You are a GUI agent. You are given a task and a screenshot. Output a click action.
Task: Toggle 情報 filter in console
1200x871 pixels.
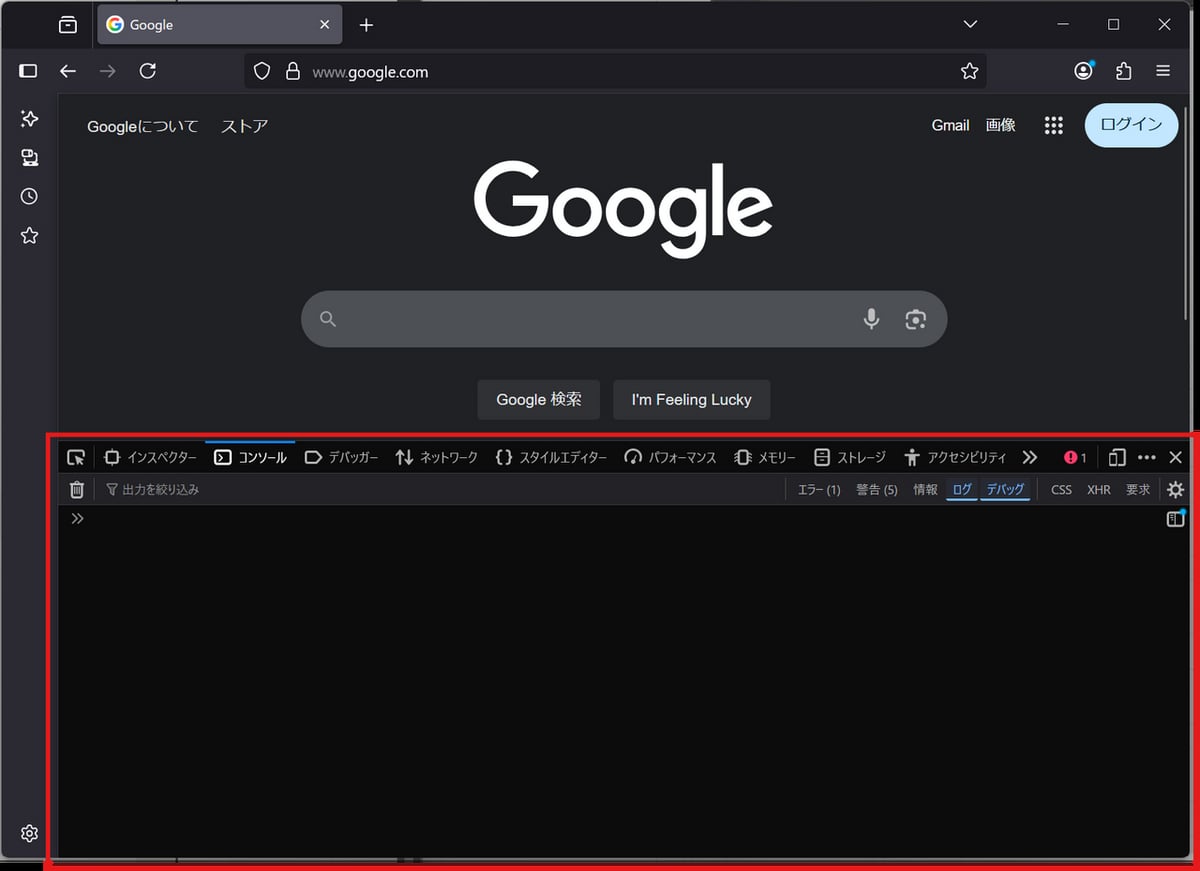pyautogui.click(x=925, y=489)
